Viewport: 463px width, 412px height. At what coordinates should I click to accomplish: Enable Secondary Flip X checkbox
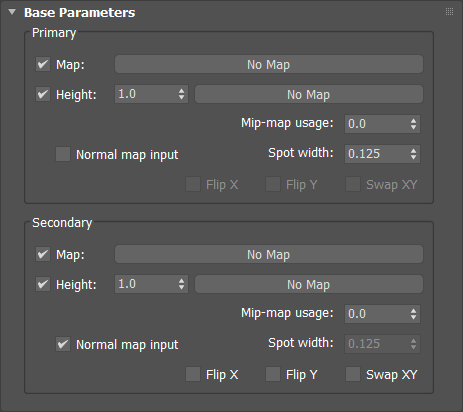click(193, 374)
